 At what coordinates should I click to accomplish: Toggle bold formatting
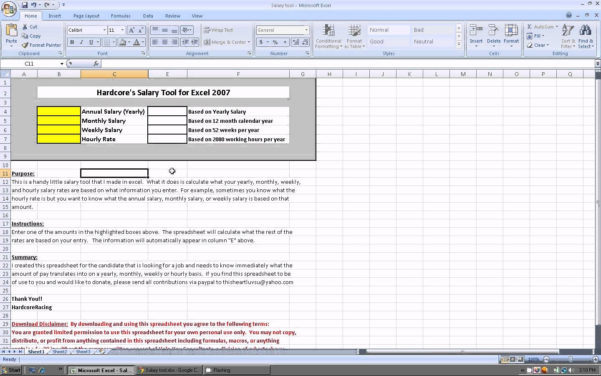point(72,42)
